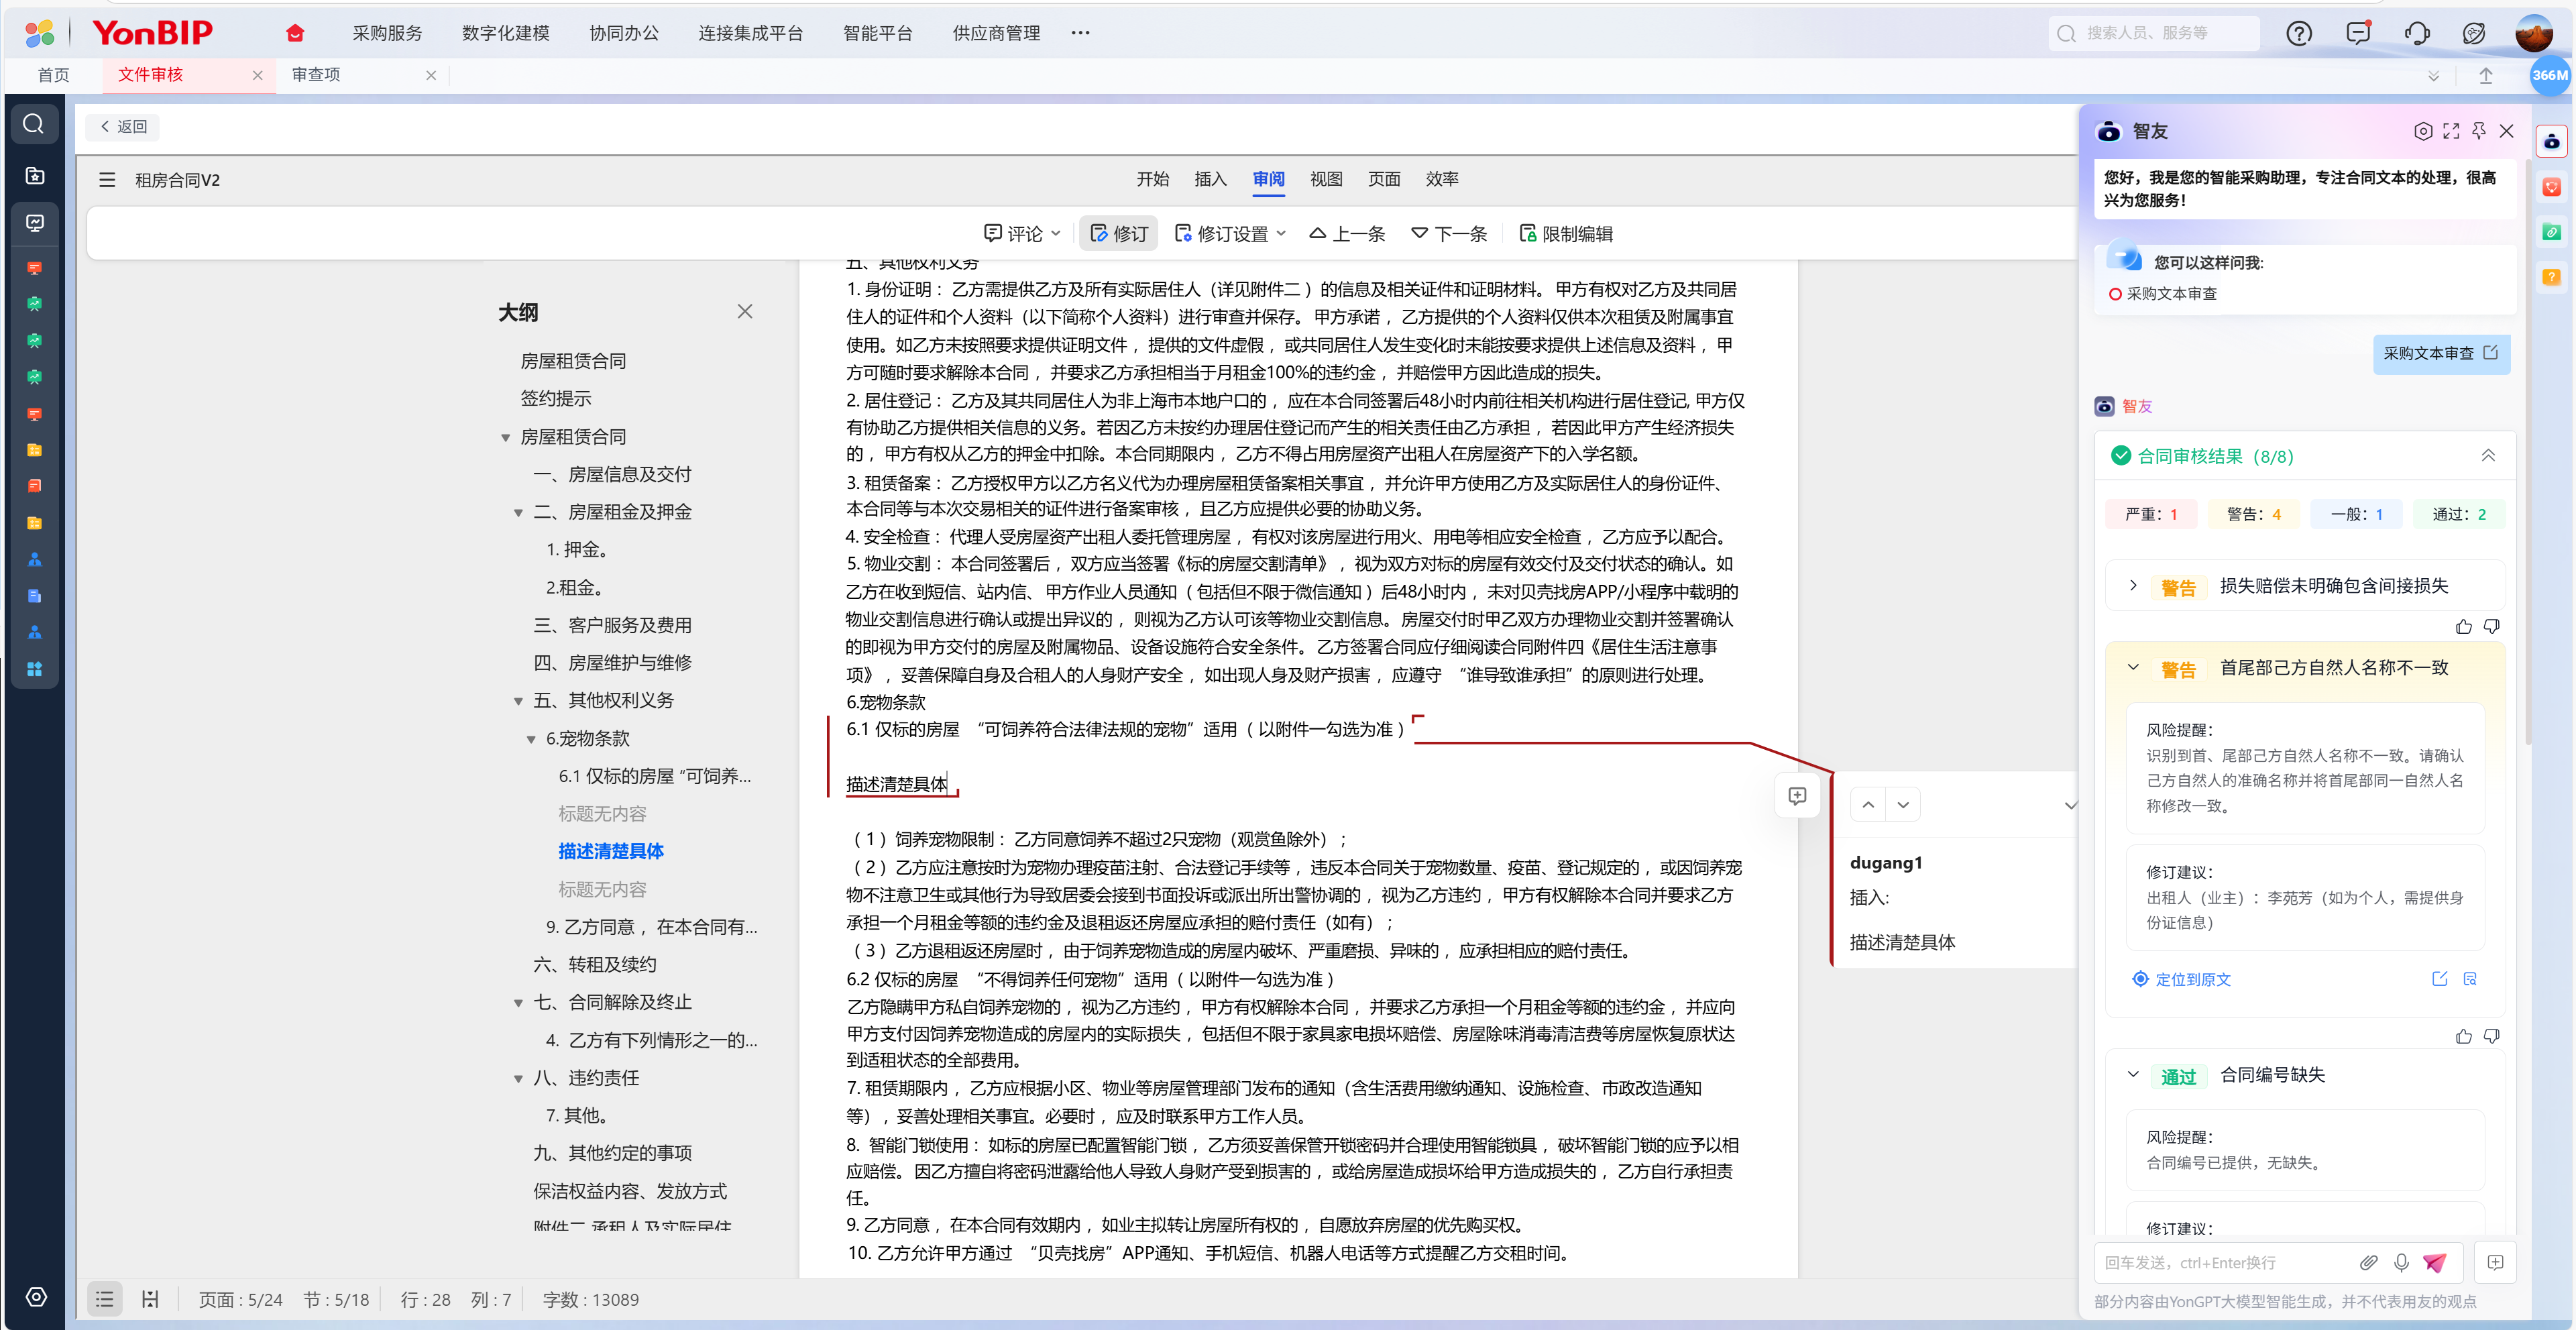Collapse the 五、其他权利义务 outline node
Screen dimensions: 2576x1330
point(518,701)
